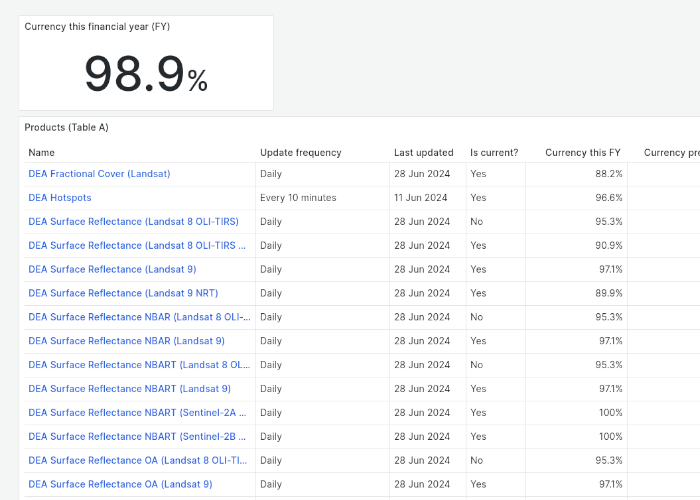Open DEA Surface Reflectance NBAR (Landsat 8 OLI-... link

click(x=139, y=317)
